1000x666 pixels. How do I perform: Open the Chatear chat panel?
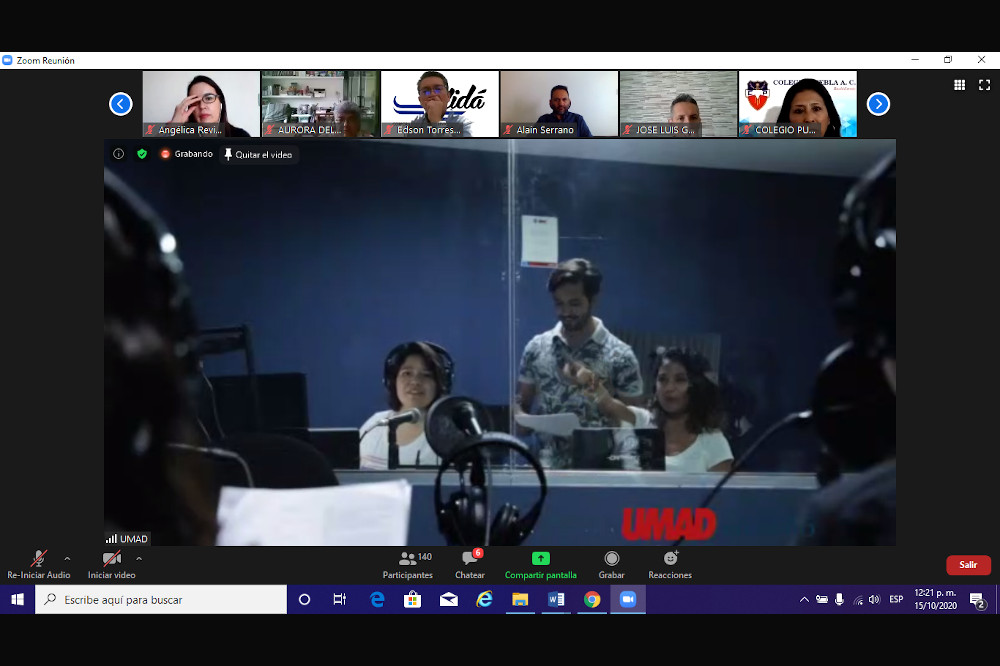(469, 564)
